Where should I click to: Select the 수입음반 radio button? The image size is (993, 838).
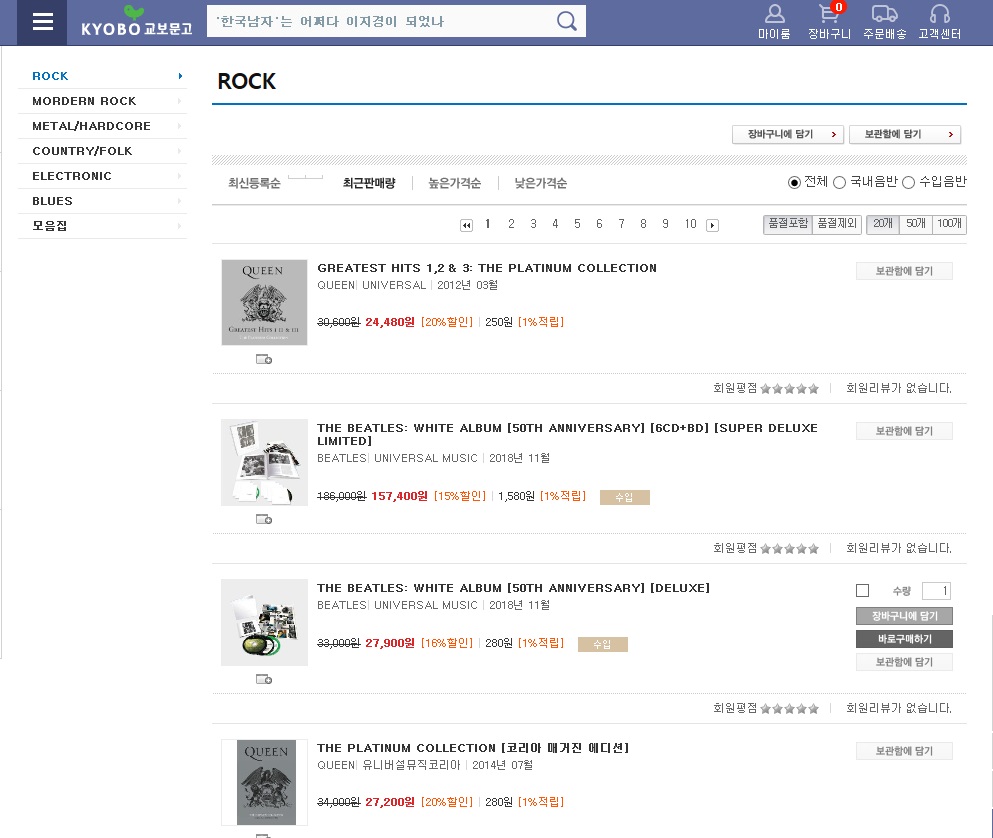click(x=908, y=182)
